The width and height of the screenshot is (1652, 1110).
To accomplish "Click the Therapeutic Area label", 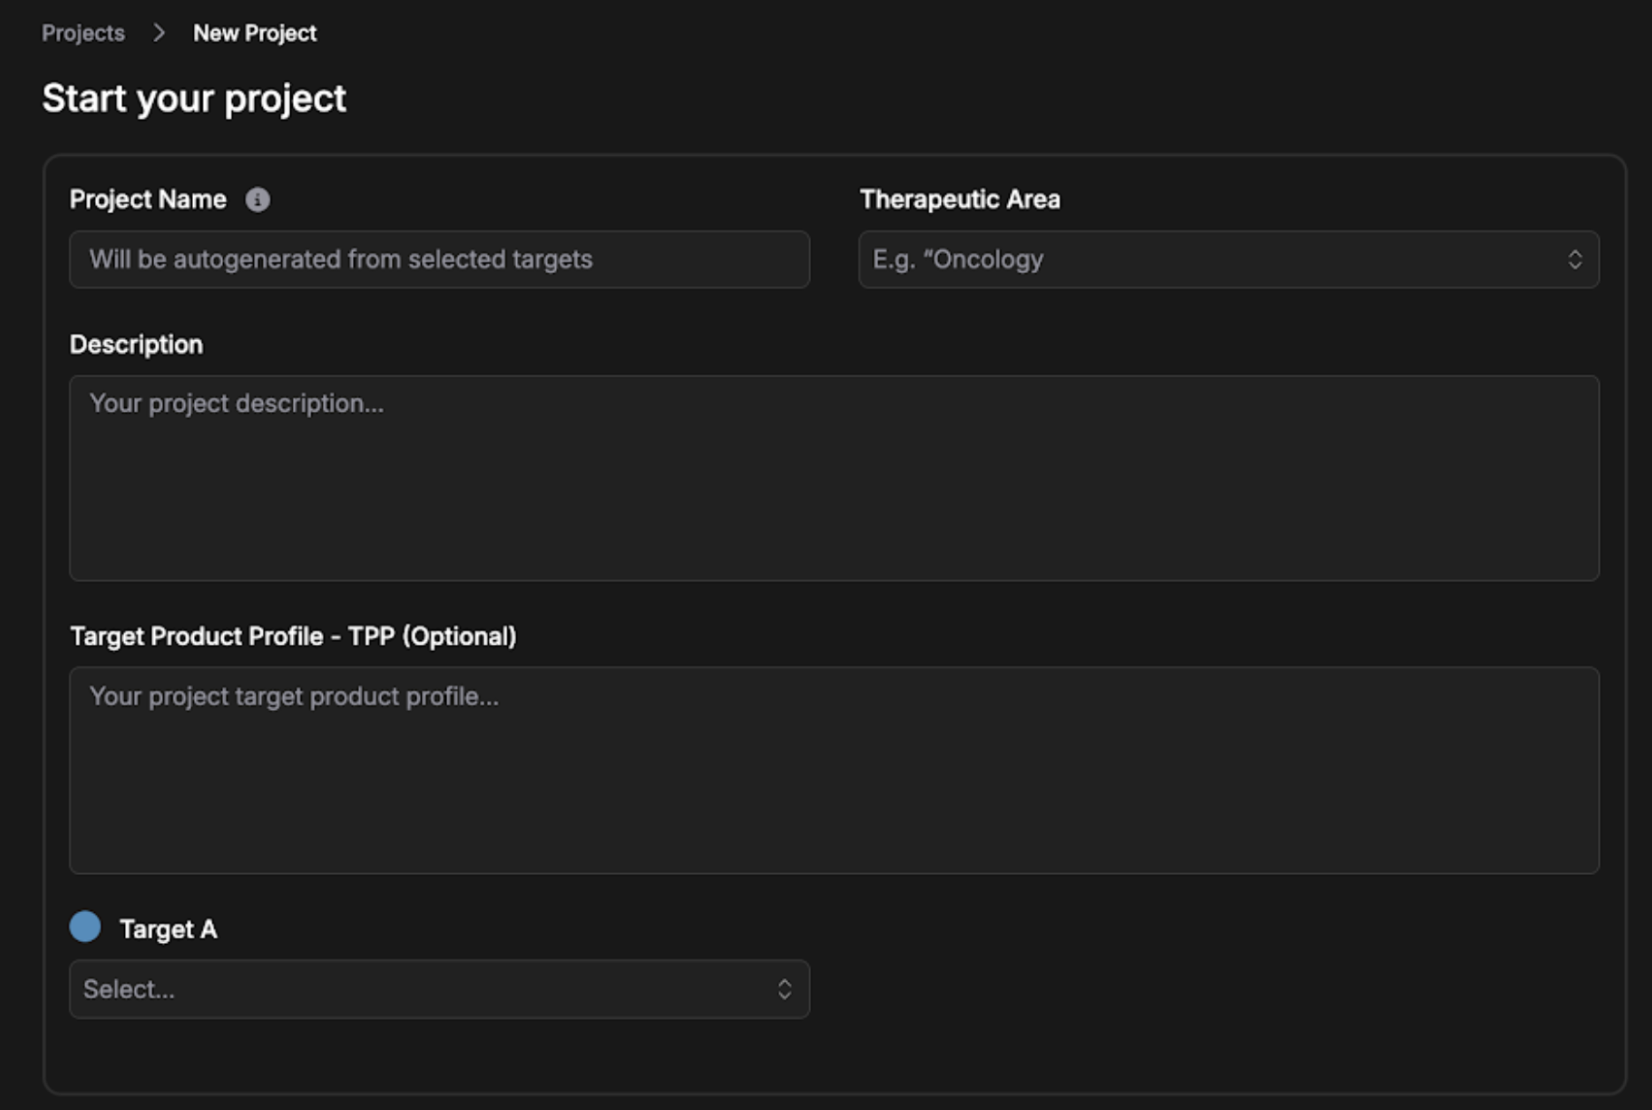I will coord(959,200).
